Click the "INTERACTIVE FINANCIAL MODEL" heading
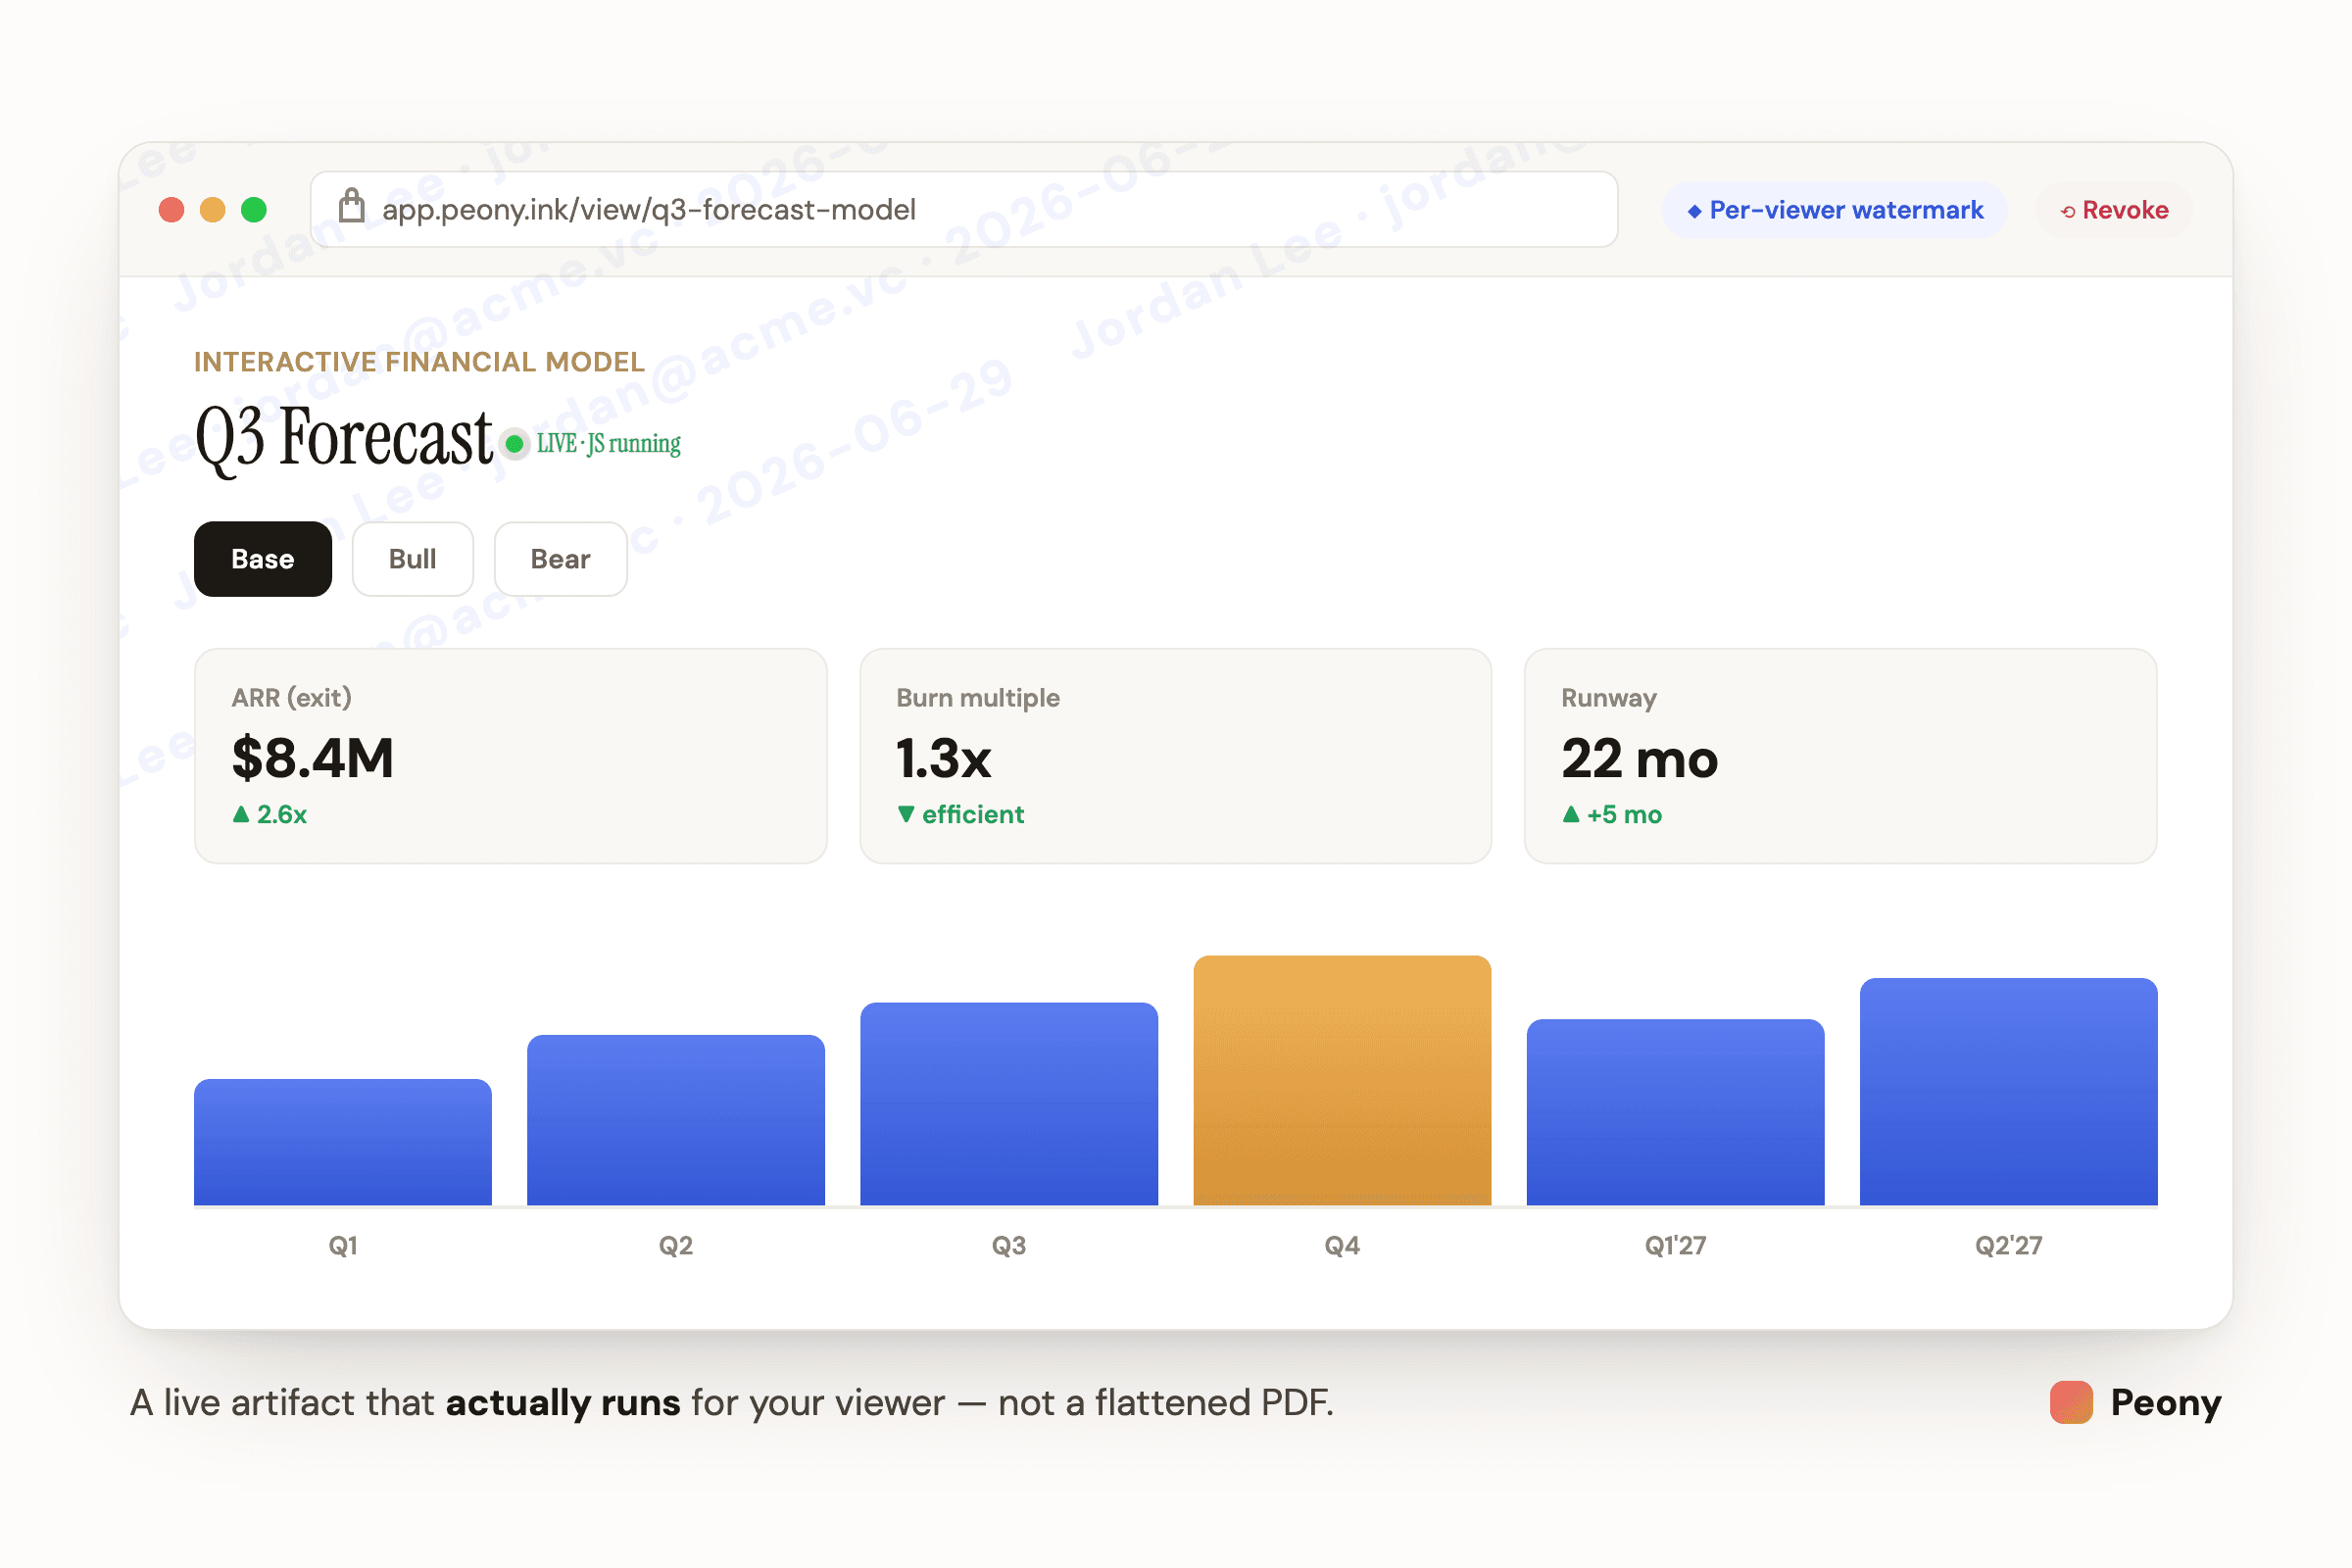 (420, 362)
